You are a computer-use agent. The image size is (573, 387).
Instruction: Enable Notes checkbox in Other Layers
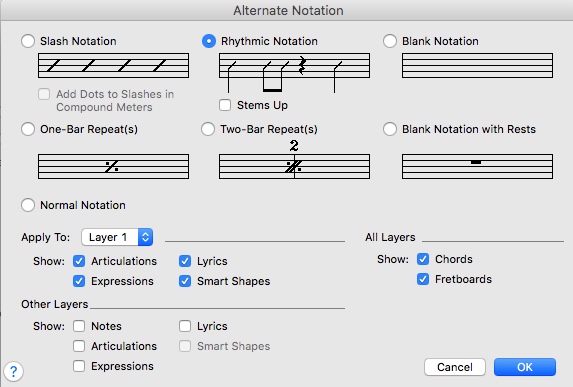click(79, 326)
